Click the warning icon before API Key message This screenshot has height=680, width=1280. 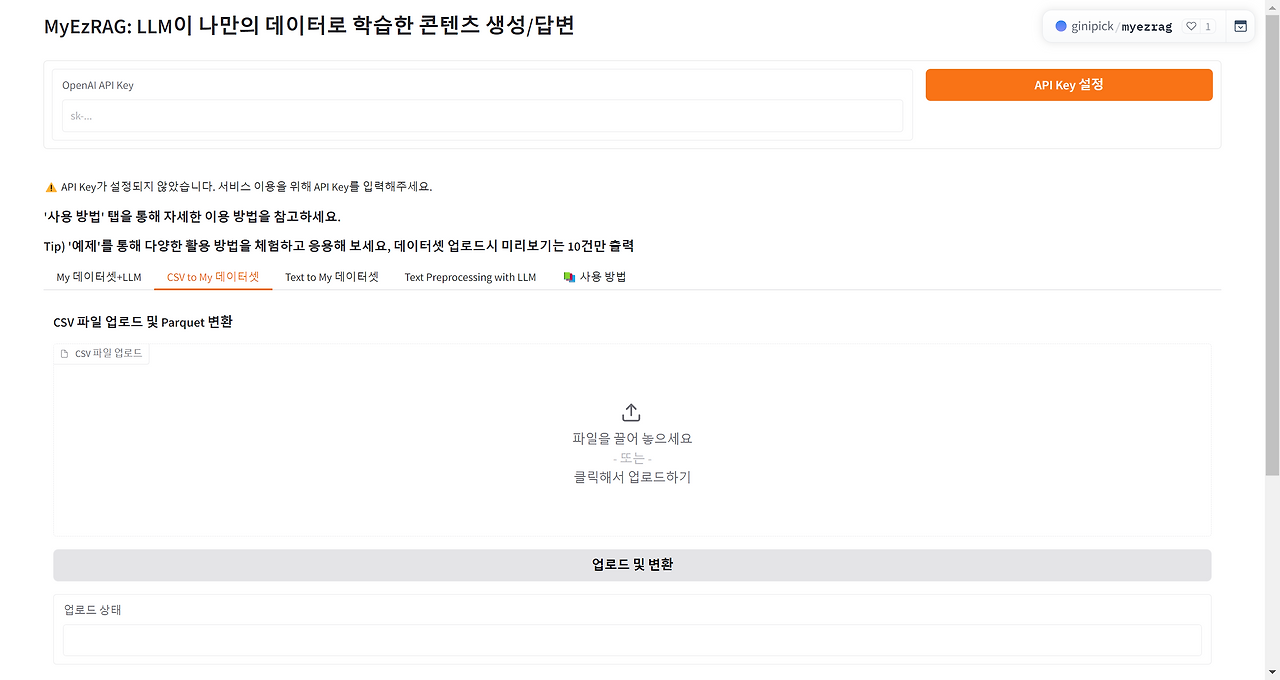51,187
